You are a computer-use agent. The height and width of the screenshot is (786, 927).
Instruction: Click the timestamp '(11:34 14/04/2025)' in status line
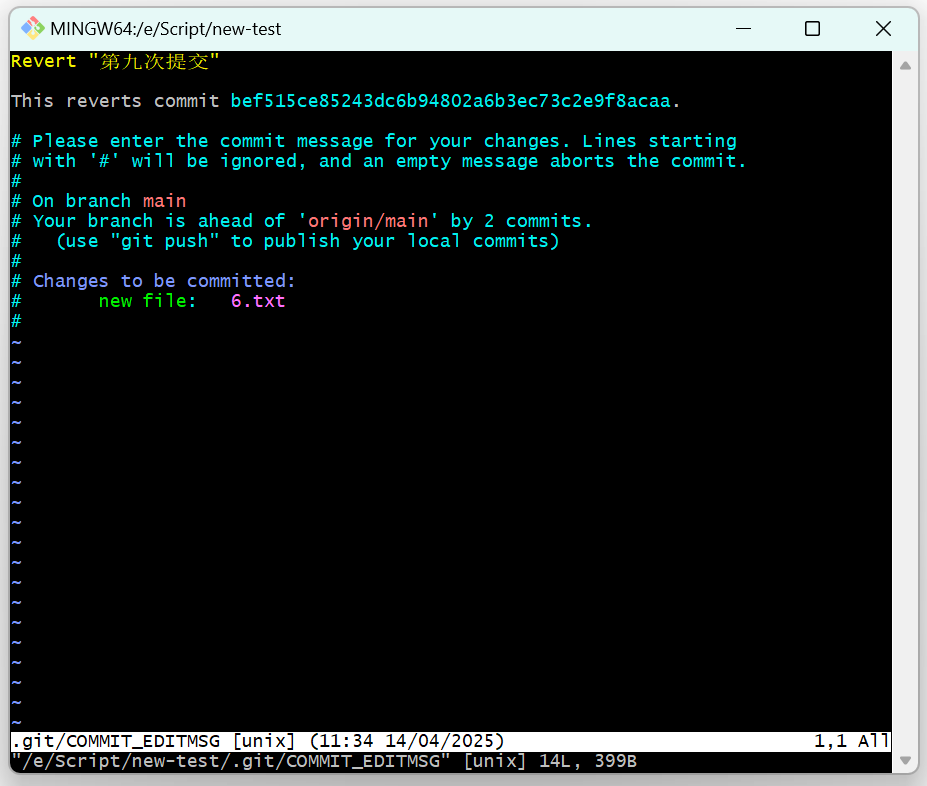[x=407, y=741]
